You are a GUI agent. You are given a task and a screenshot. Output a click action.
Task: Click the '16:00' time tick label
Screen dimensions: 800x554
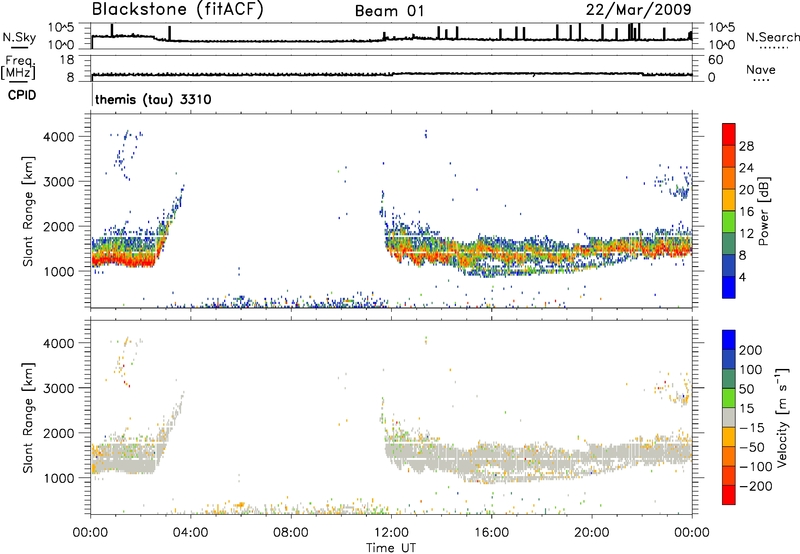(491, 533)
